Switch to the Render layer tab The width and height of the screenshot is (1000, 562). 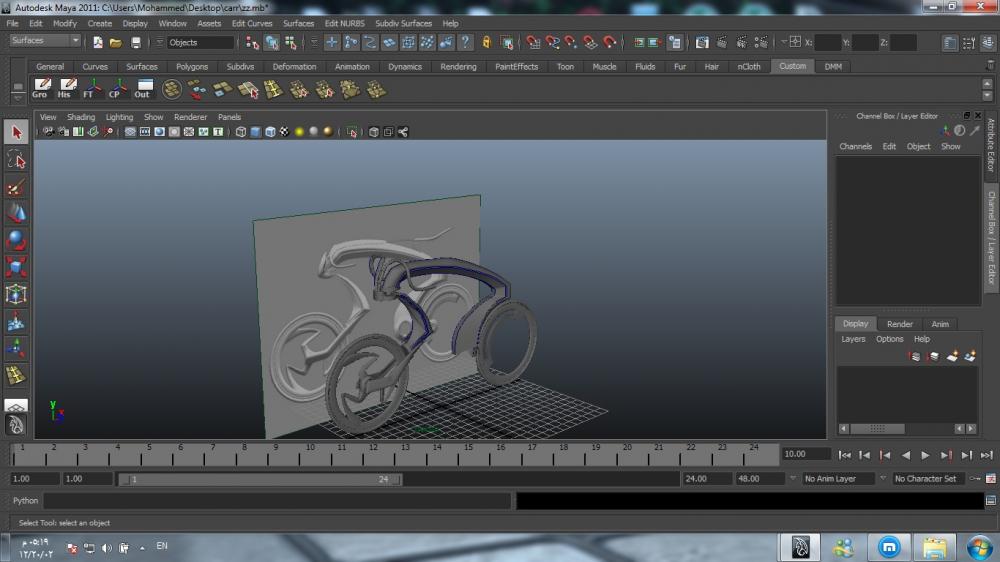click(x=899, y=324)
